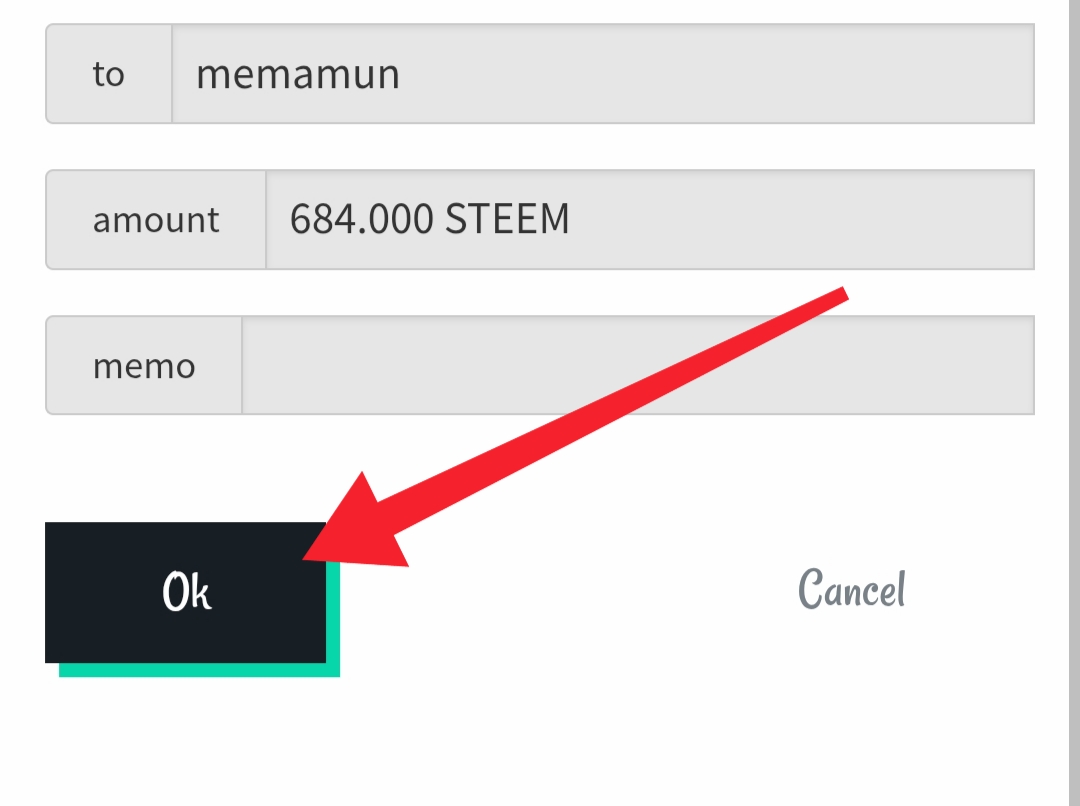
Task: Click the blank area below the Cancel link
Action: tap(851, 710)
